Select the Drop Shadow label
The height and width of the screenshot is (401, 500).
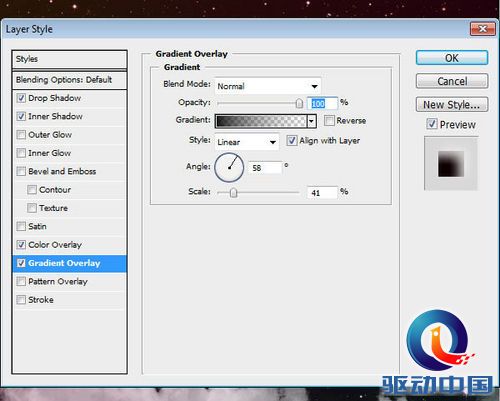[x=55, y=98]
